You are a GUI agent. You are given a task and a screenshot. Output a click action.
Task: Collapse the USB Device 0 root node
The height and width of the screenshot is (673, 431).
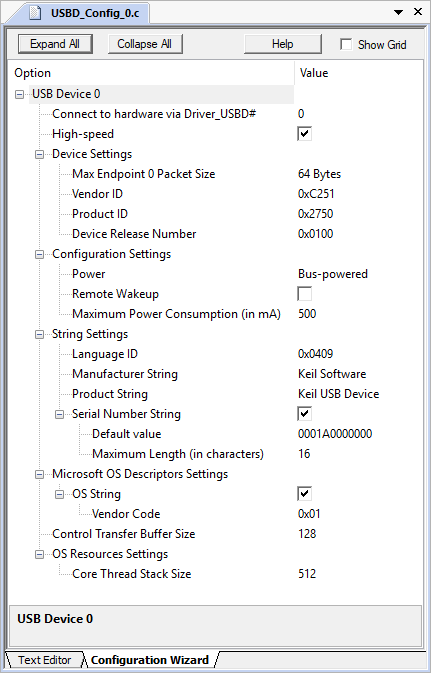(x=19, y=94)
